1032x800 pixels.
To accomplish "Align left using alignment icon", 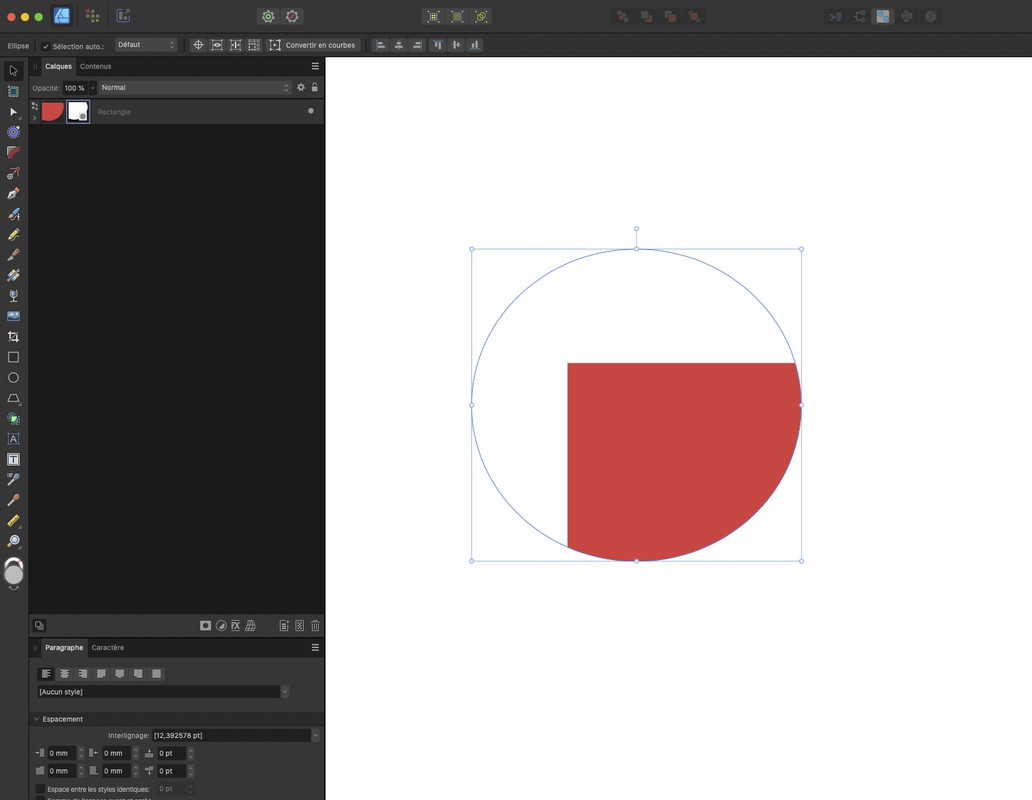I will click(x=380, y=45).
